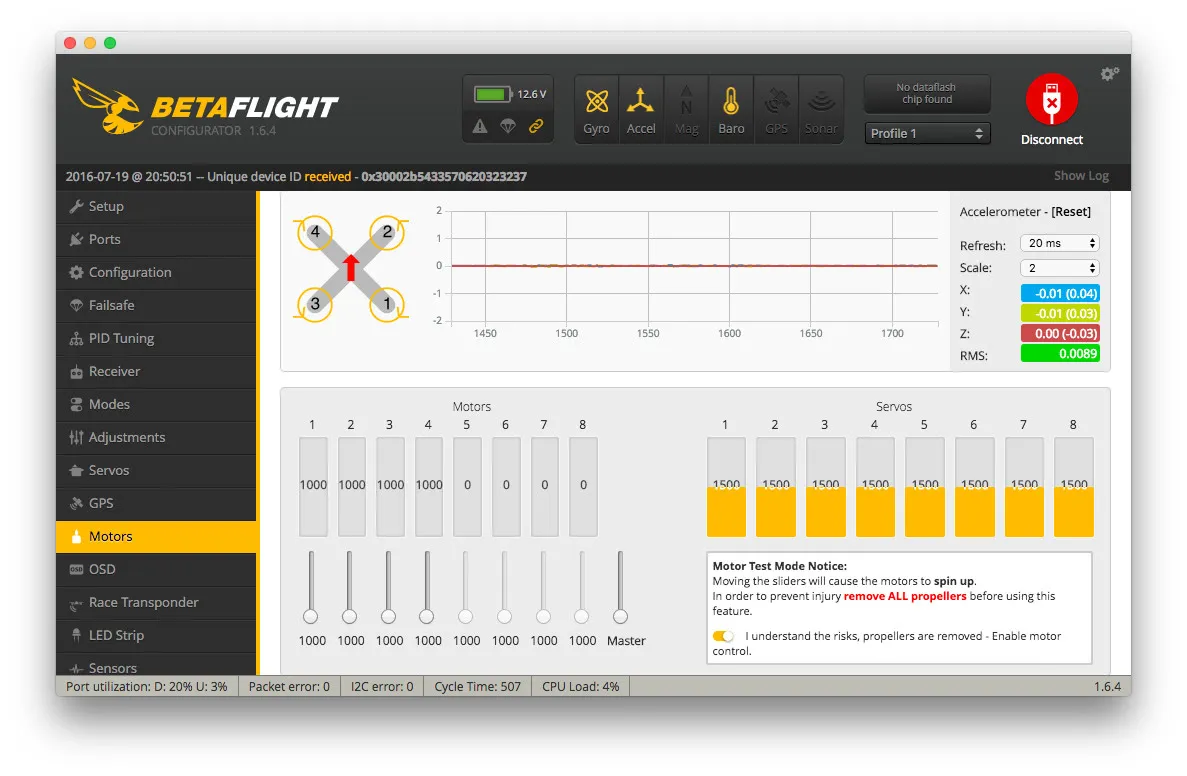Open the Refresh rate dropdown
Screen dimensions: 1187x776
click(1059, 243)
